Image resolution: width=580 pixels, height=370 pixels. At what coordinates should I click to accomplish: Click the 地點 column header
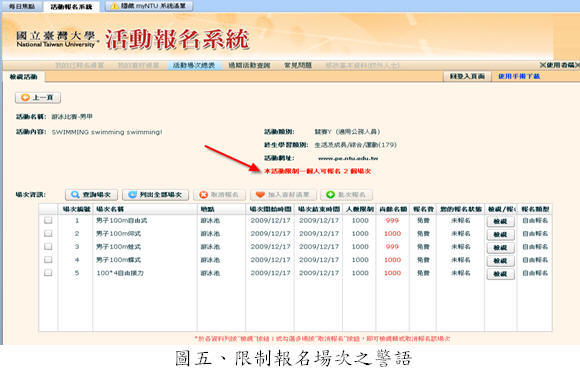tap(222, 209)
